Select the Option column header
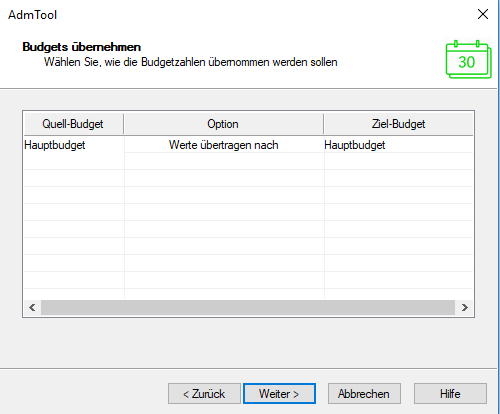 click(223, 124)
